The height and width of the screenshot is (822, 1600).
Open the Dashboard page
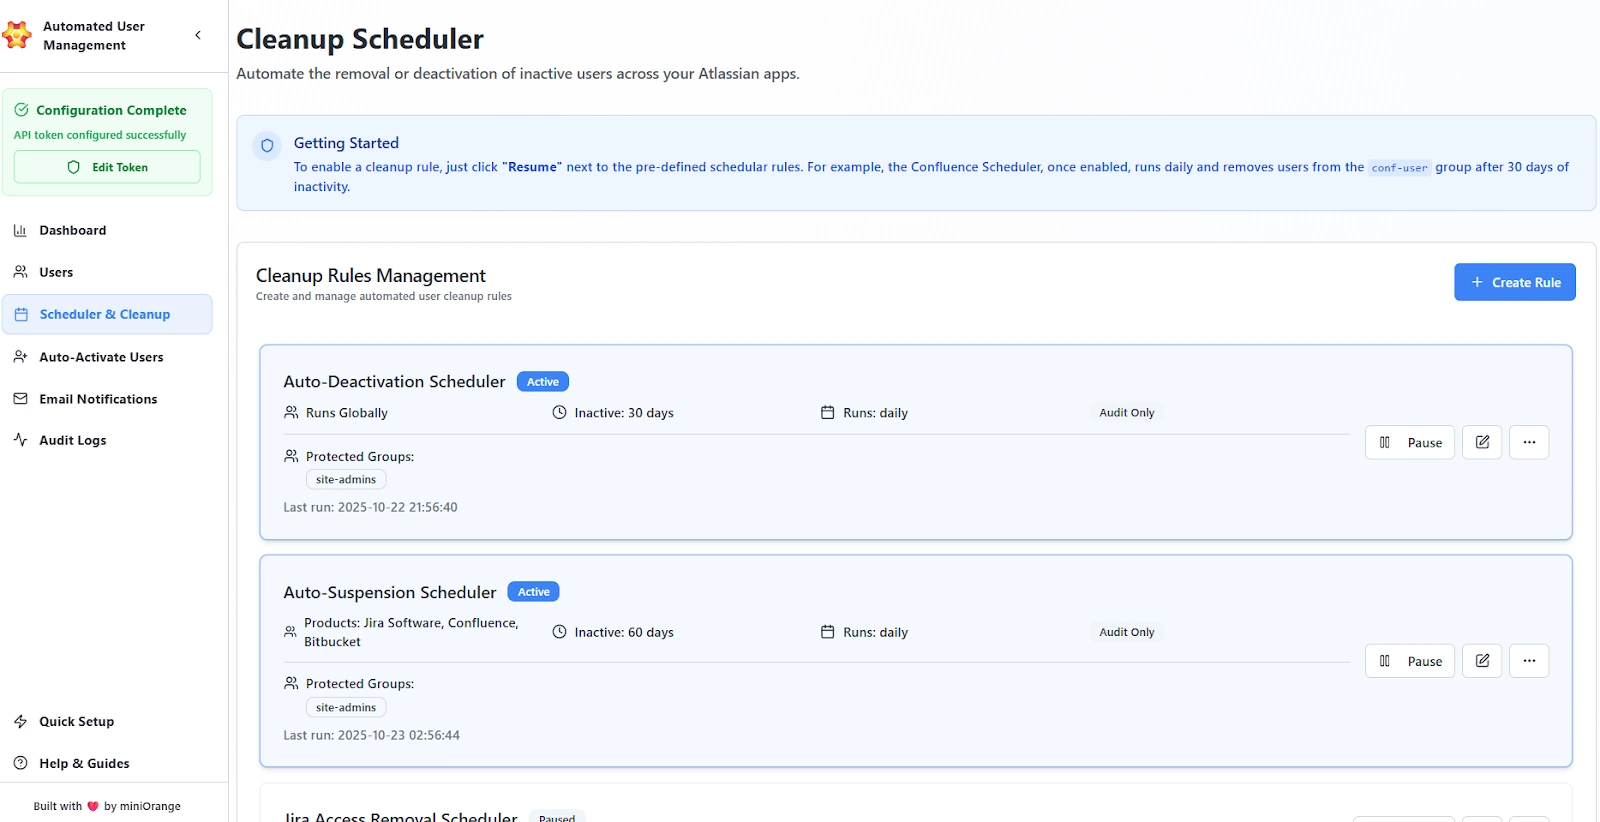pos(107,230)
